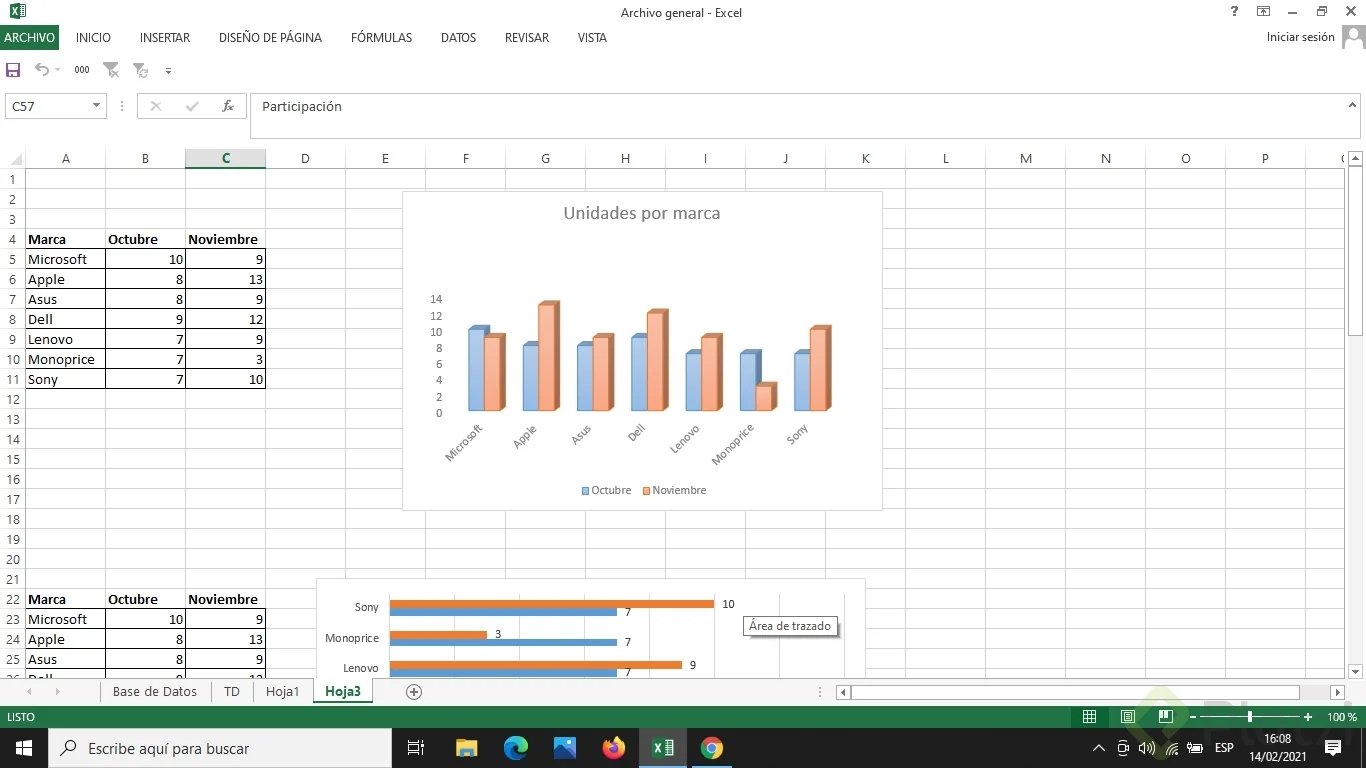The width and height of the screenshot is (1366, 768).
Task: Switch to Page Break Preview in status bar
Action: tap(1165, 717)
